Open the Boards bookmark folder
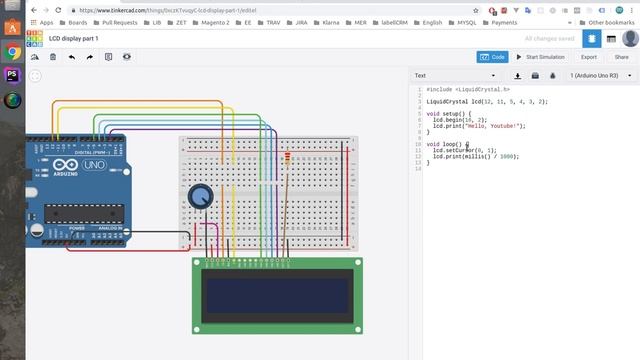 click(73, 23)
